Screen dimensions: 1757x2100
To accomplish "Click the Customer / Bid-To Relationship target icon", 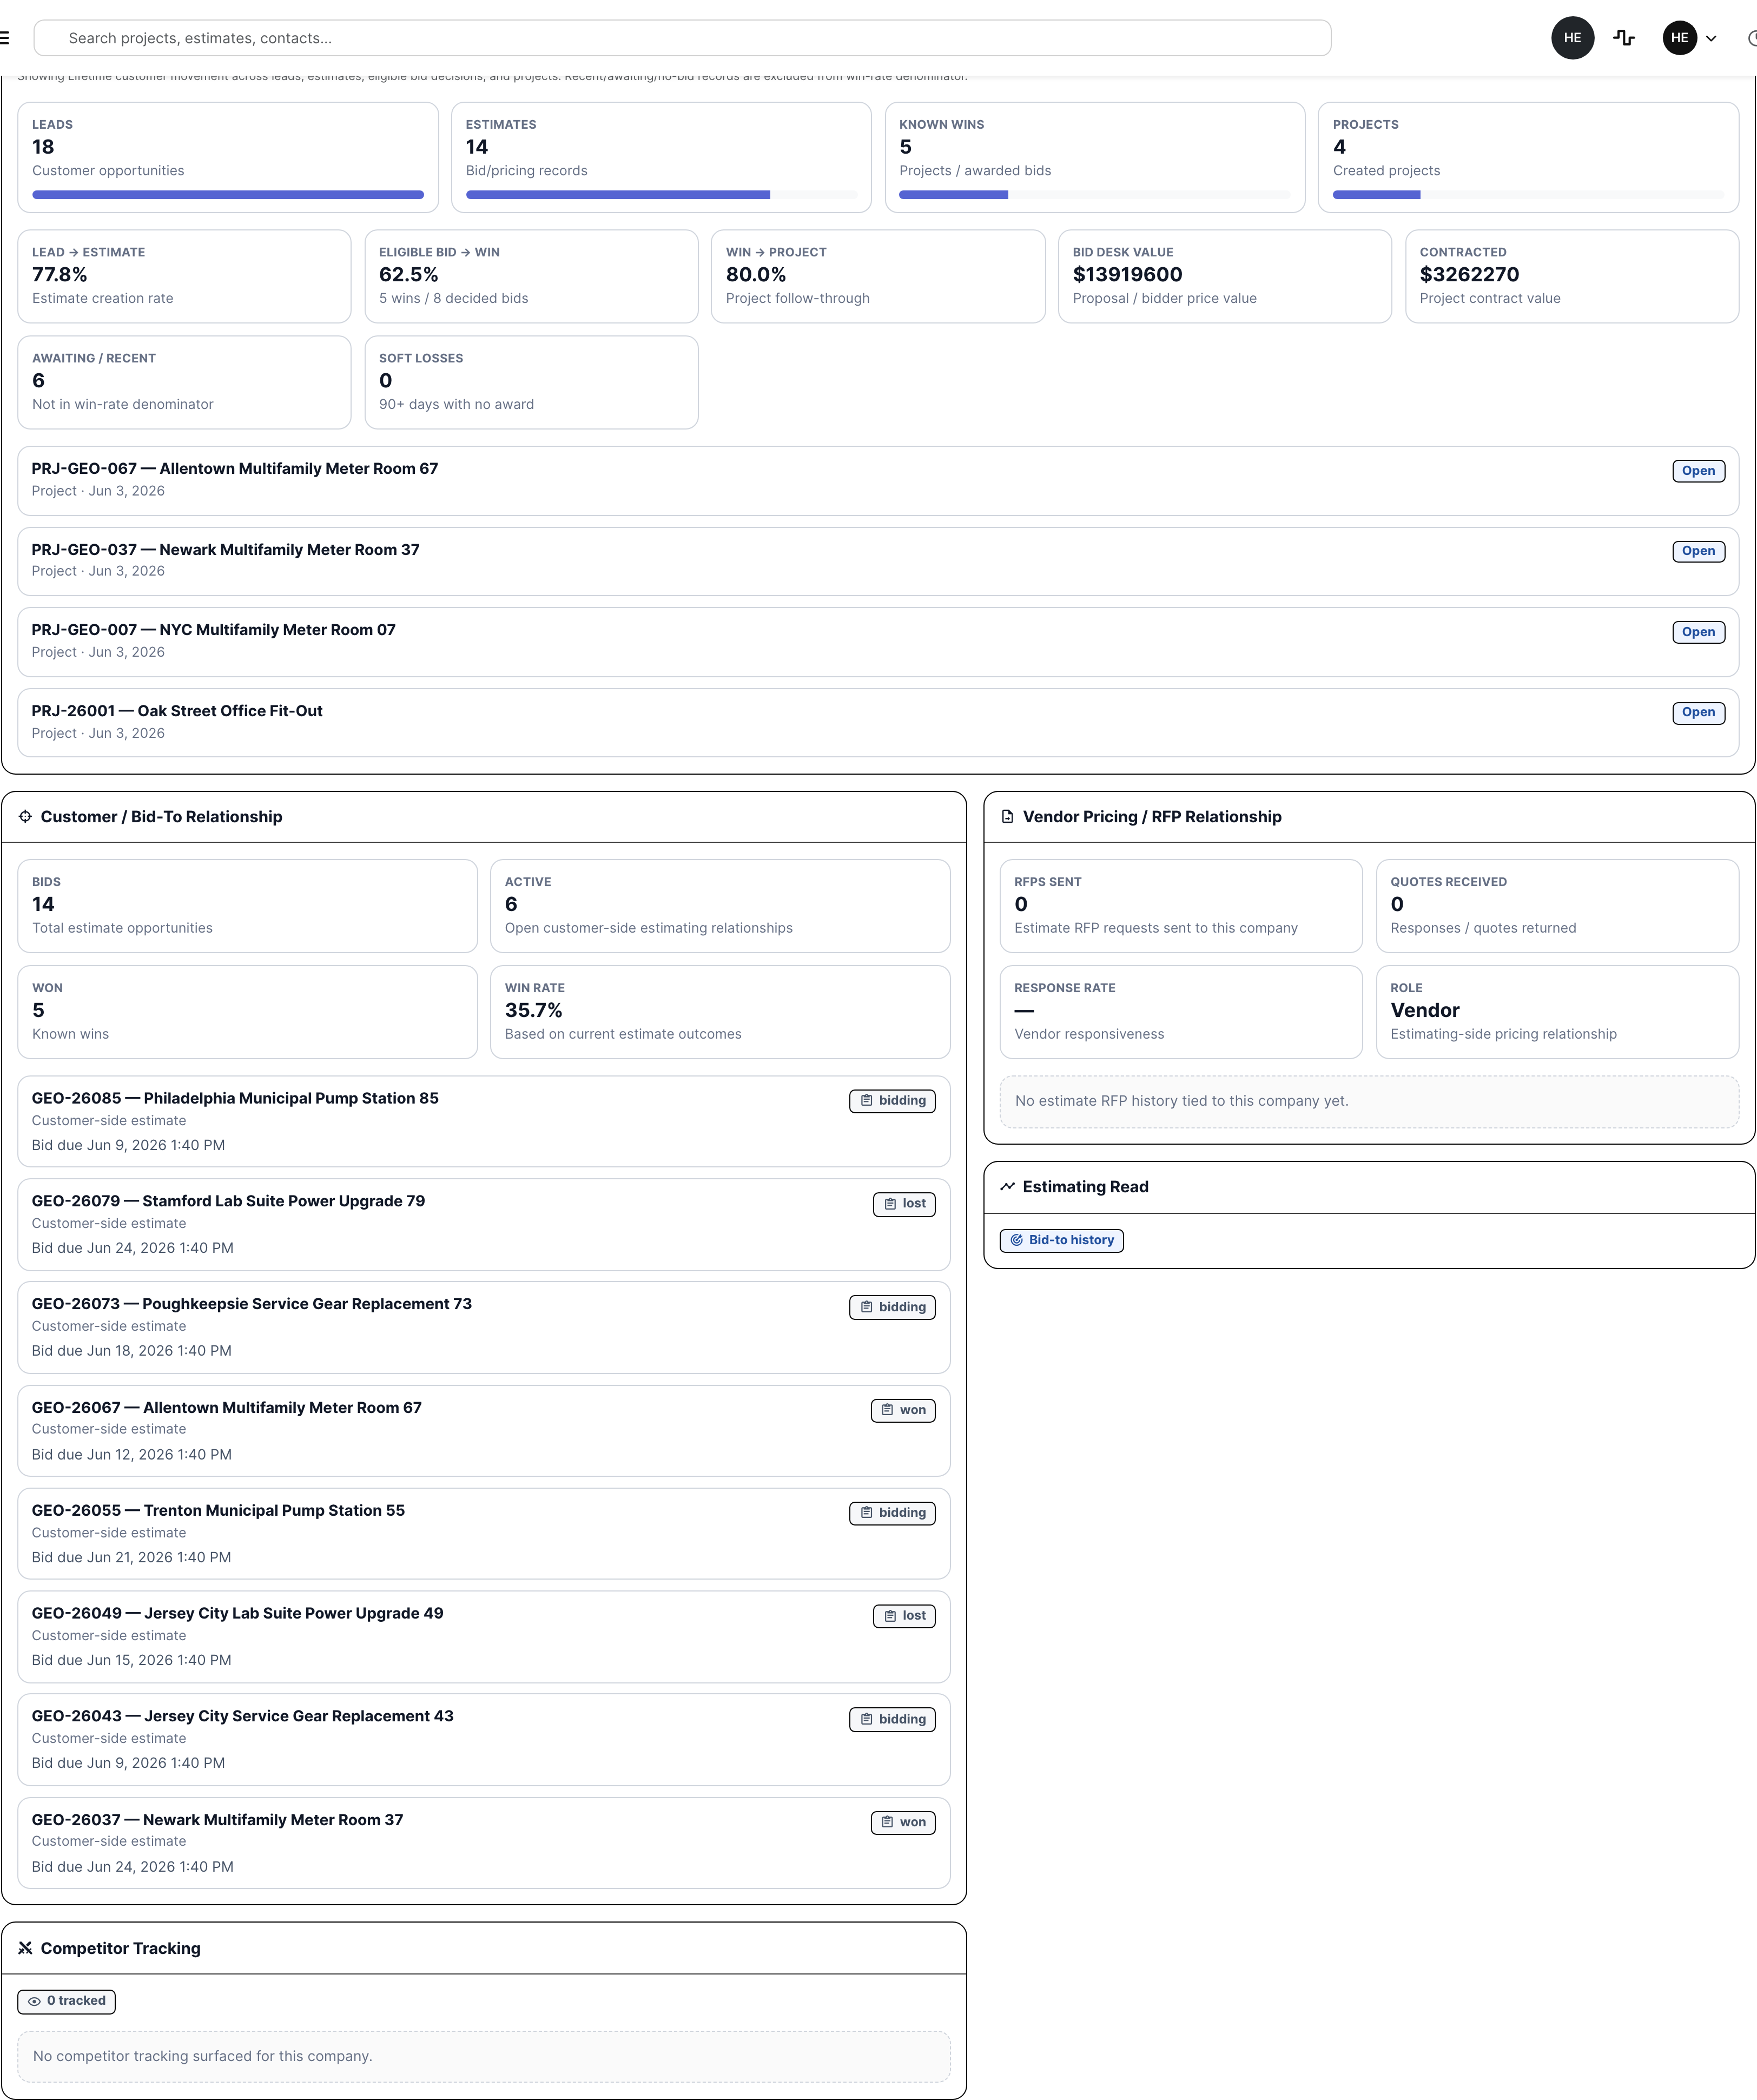I will [x=25, y=816].
